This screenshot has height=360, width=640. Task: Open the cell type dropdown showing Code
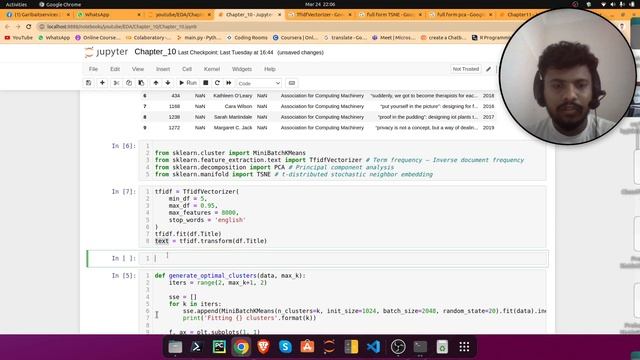coord(259,83)
